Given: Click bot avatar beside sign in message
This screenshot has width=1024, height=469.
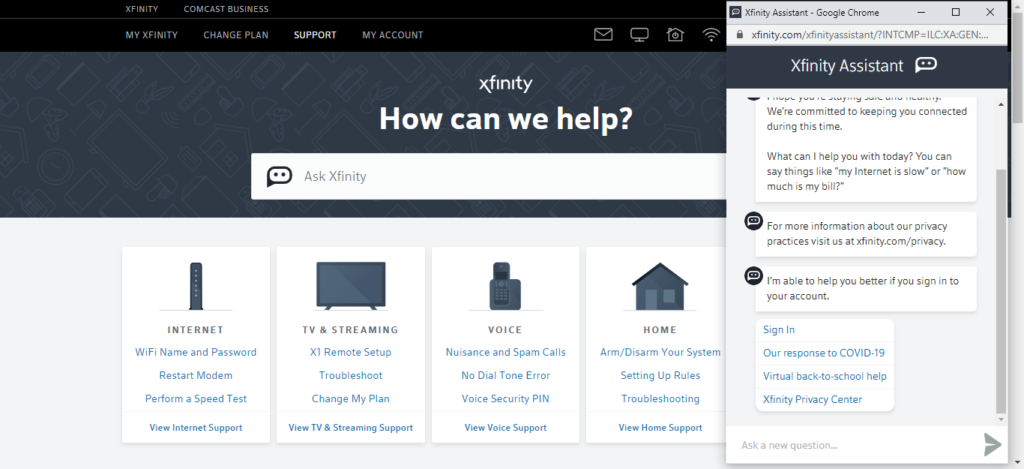Looking at the screenshot, I should point(754,276).
